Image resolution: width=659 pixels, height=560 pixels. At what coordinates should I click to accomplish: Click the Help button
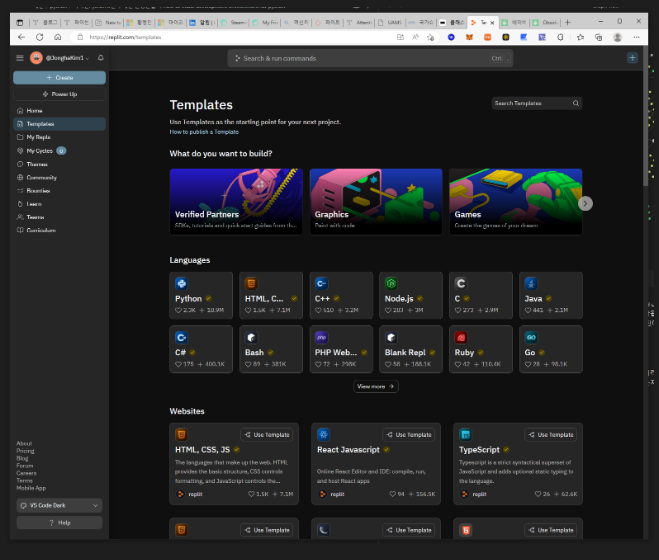coord(59,523)
